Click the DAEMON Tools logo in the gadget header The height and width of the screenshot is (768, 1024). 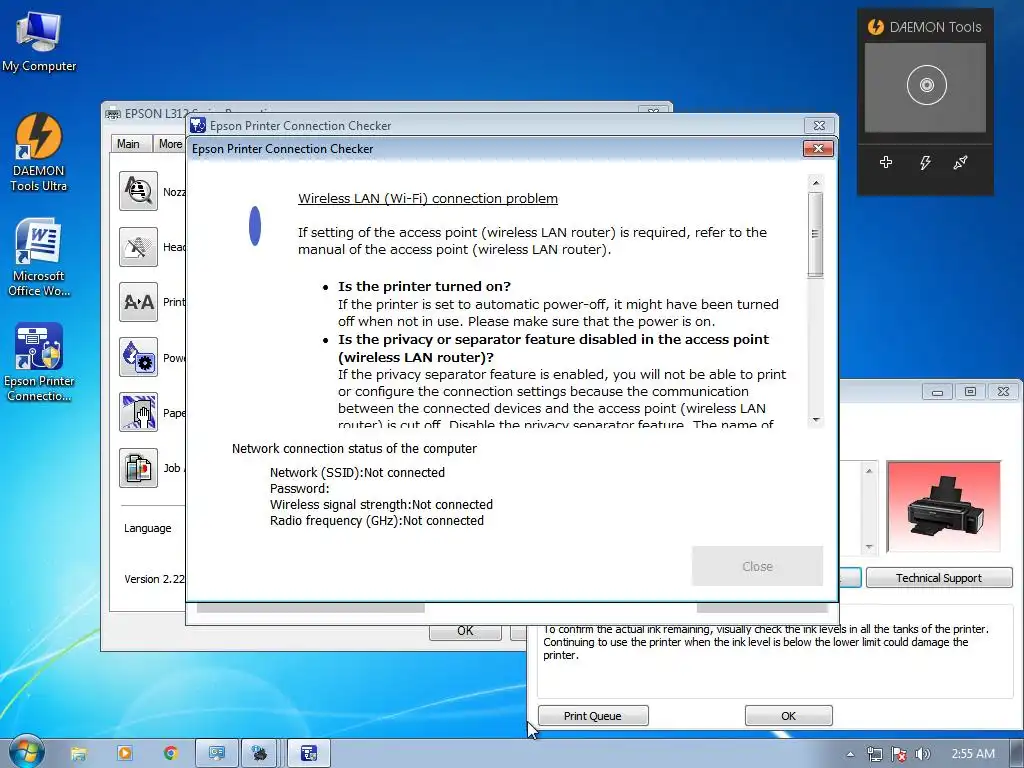click(875, 27)
